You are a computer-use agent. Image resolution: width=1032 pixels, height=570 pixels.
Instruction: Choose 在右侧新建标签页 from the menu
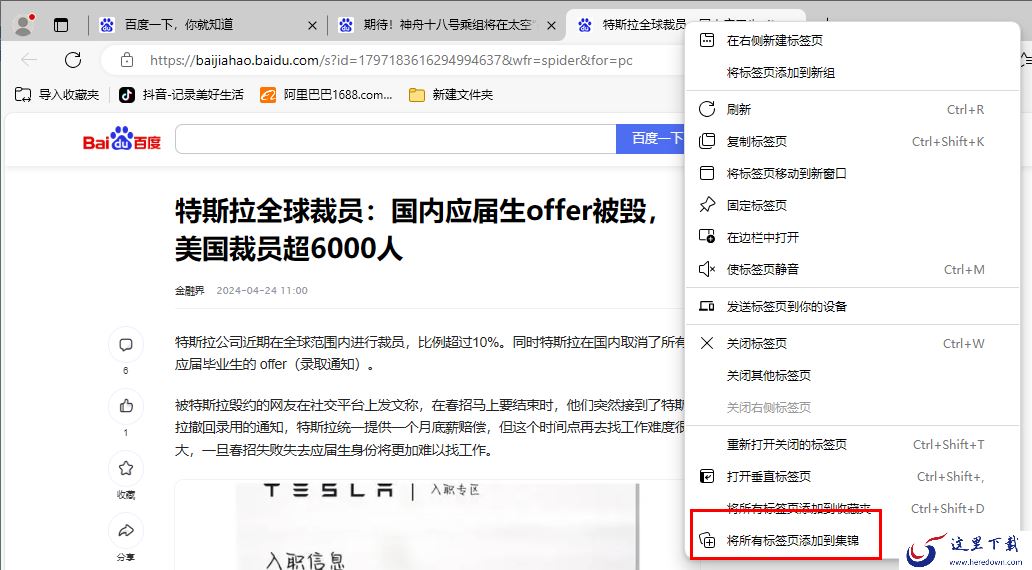click(x=852, y=41)
